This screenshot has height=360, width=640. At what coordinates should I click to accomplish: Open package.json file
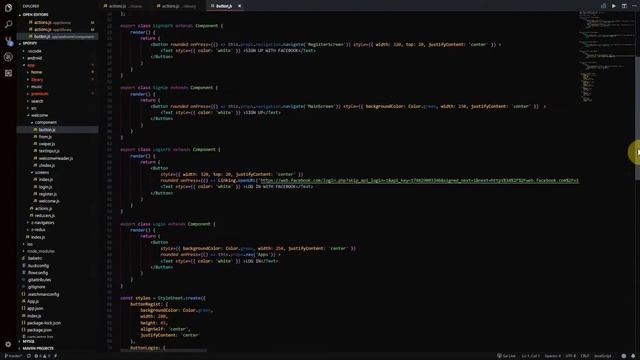coord(39,330)
